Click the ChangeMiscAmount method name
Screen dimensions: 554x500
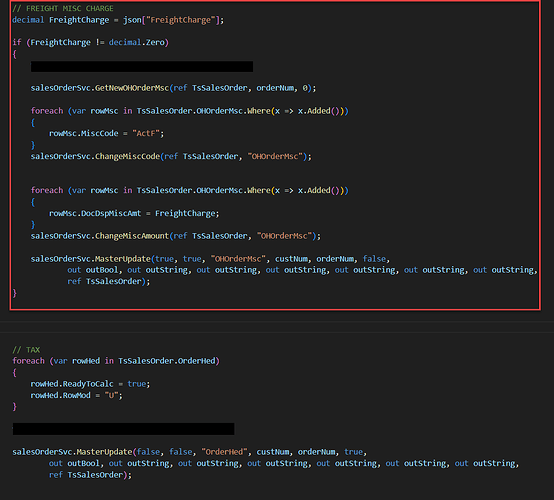pyautogui.click(x=132, y=236)
